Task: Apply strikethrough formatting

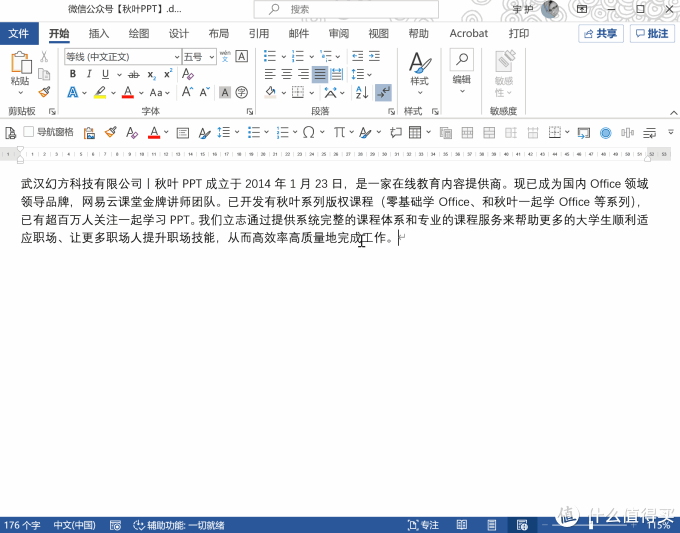Action: click(x=134, y=75)
